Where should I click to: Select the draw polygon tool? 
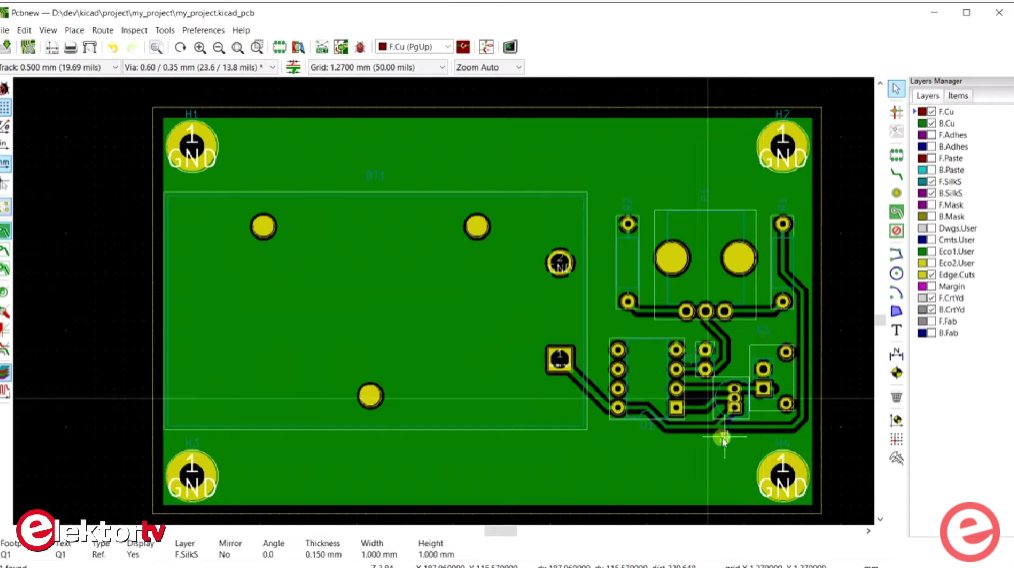896,311
